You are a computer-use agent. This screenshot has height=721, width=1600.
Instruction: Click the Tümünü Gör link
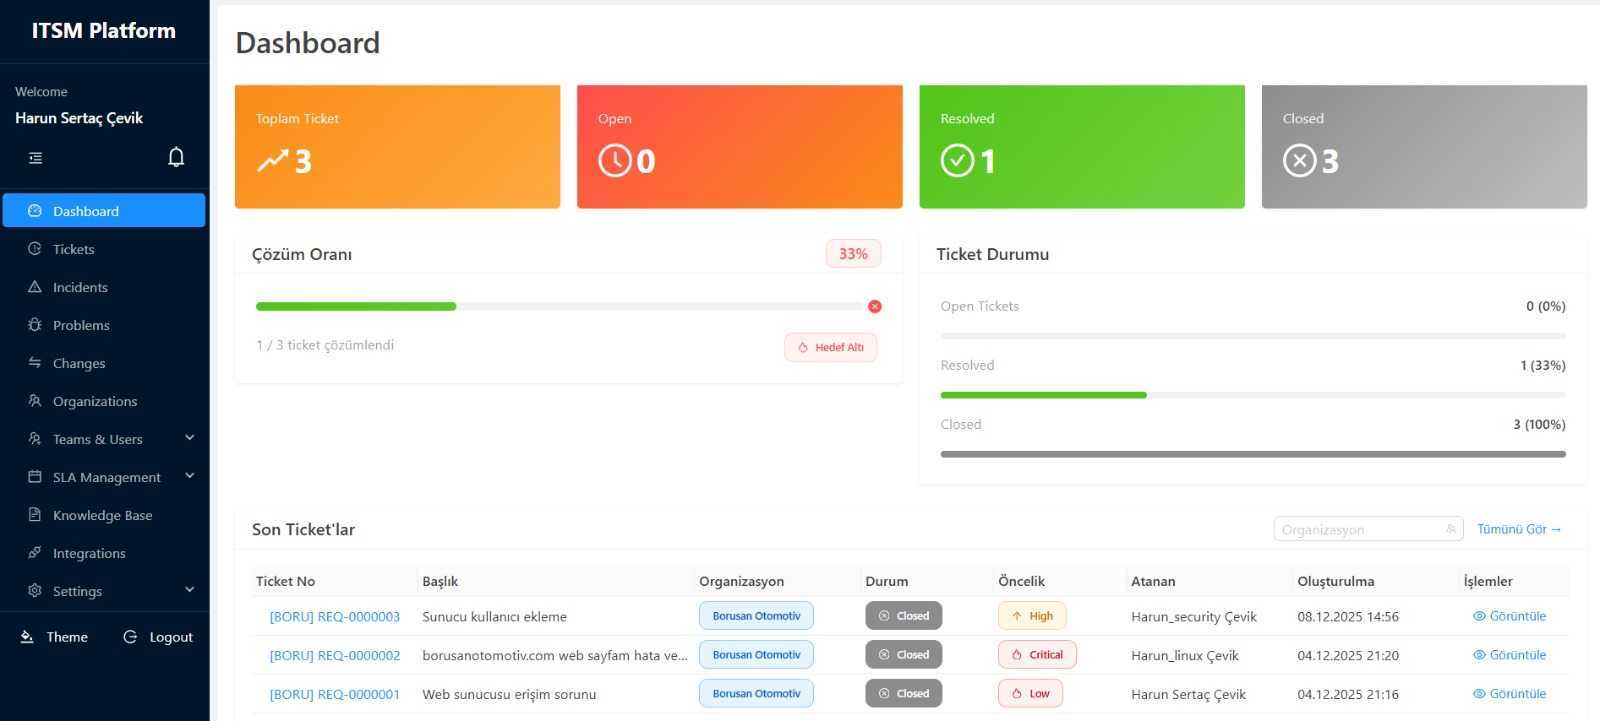1519,529
